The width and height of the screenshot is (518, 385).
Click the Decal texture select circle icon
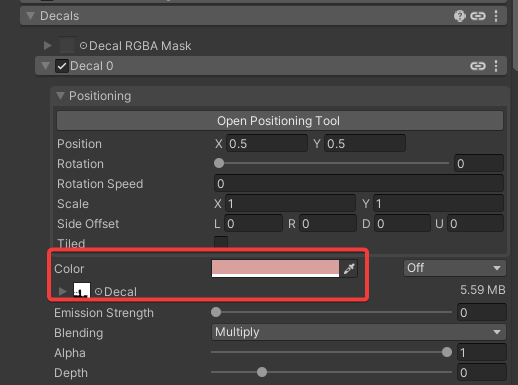click(x=98, y=292)
